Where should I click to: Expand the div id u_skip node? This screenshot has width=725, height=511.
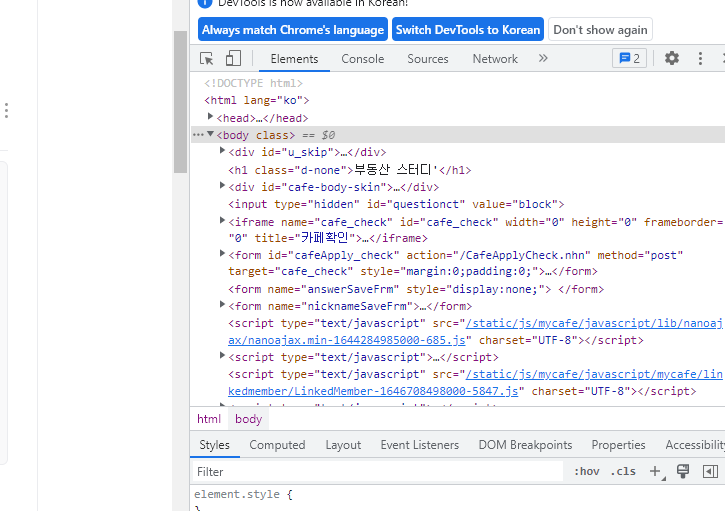(222, 150)
